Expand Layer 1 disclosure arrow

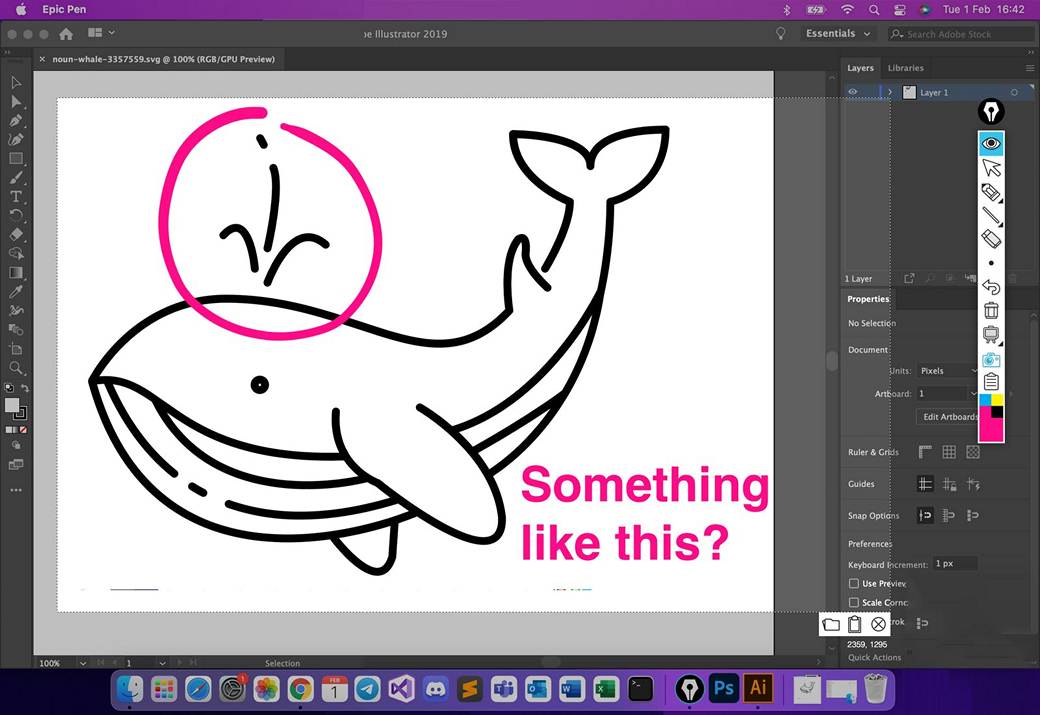pos(890,92)
